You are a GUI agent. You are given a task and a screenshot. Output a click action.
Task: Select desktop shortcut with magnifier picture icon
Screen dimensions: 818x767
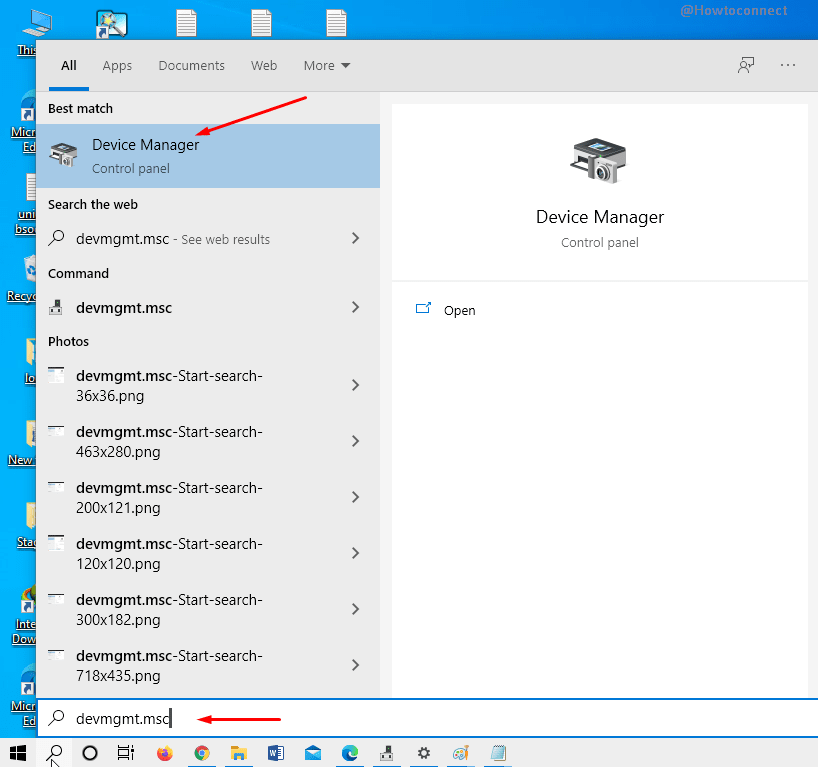pyautogui.click(x=112, y=24)
